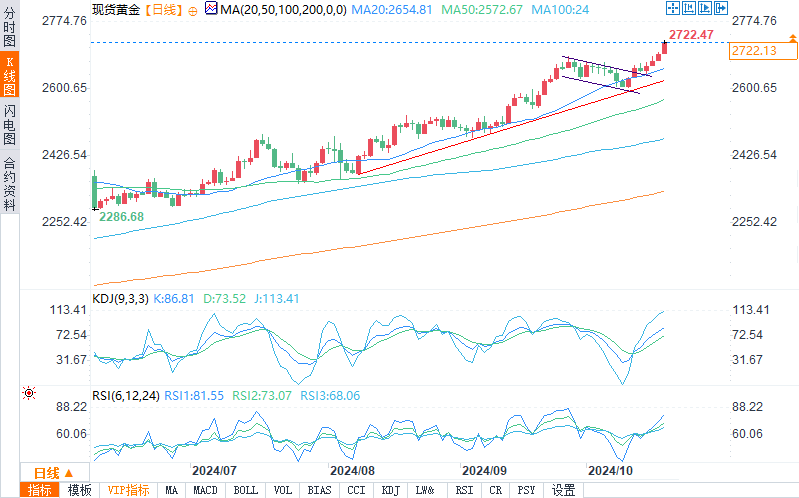This screenshot has width=799, height=498.
Task: Click the chart play-forward icon
Action: (705, 8)
